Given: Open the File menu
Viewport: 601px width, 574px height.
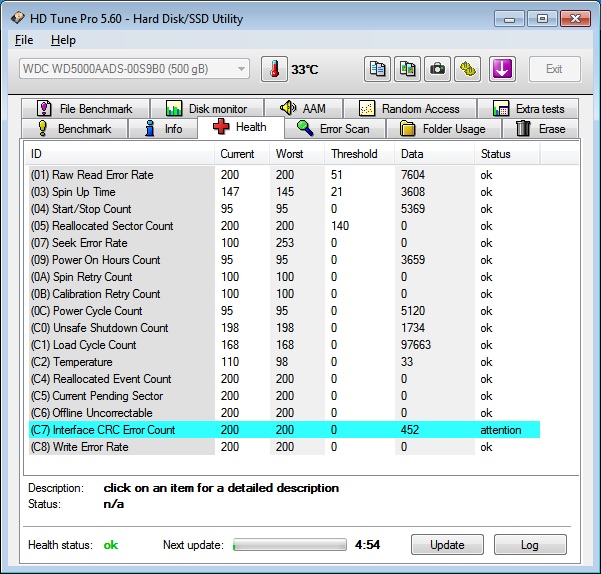Looking at the screenshot, I should tap(24, 40).
